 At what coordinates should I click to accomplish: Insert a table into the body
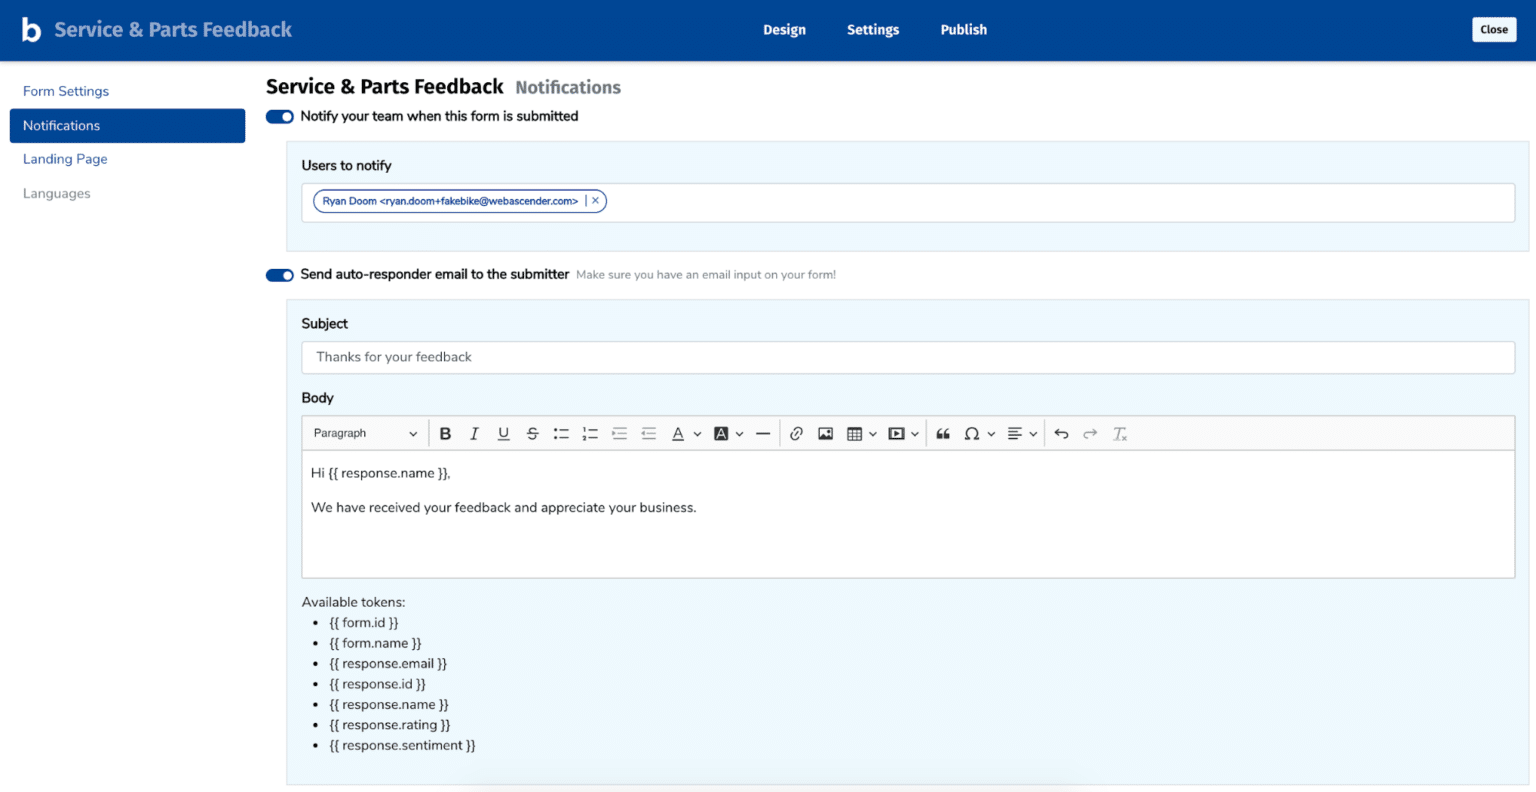click(854, 434)
